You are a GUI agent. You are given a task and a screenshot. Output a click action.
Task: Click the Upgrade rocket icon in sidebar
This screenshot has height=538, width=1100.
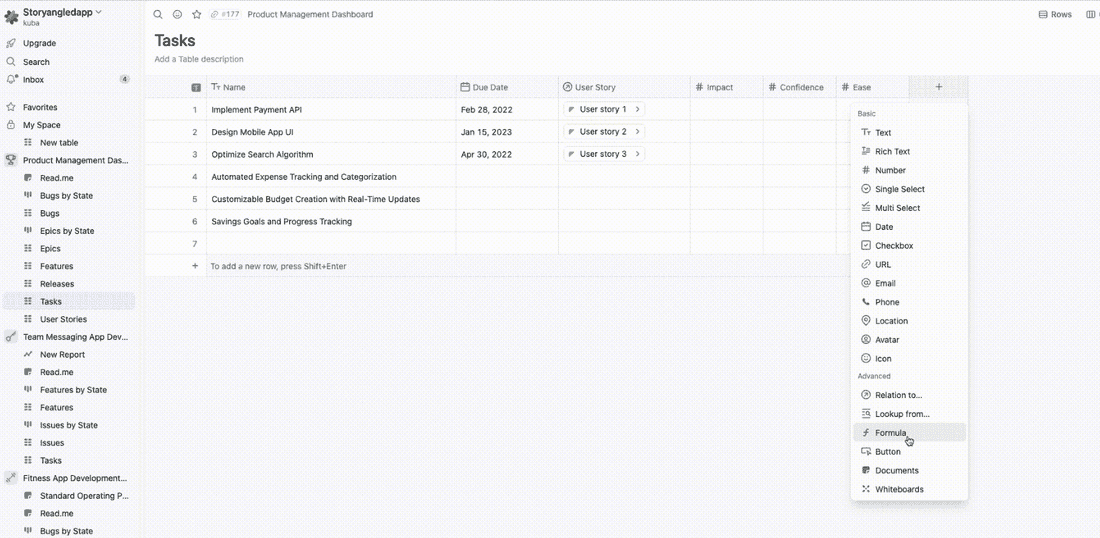pos(11,44)
